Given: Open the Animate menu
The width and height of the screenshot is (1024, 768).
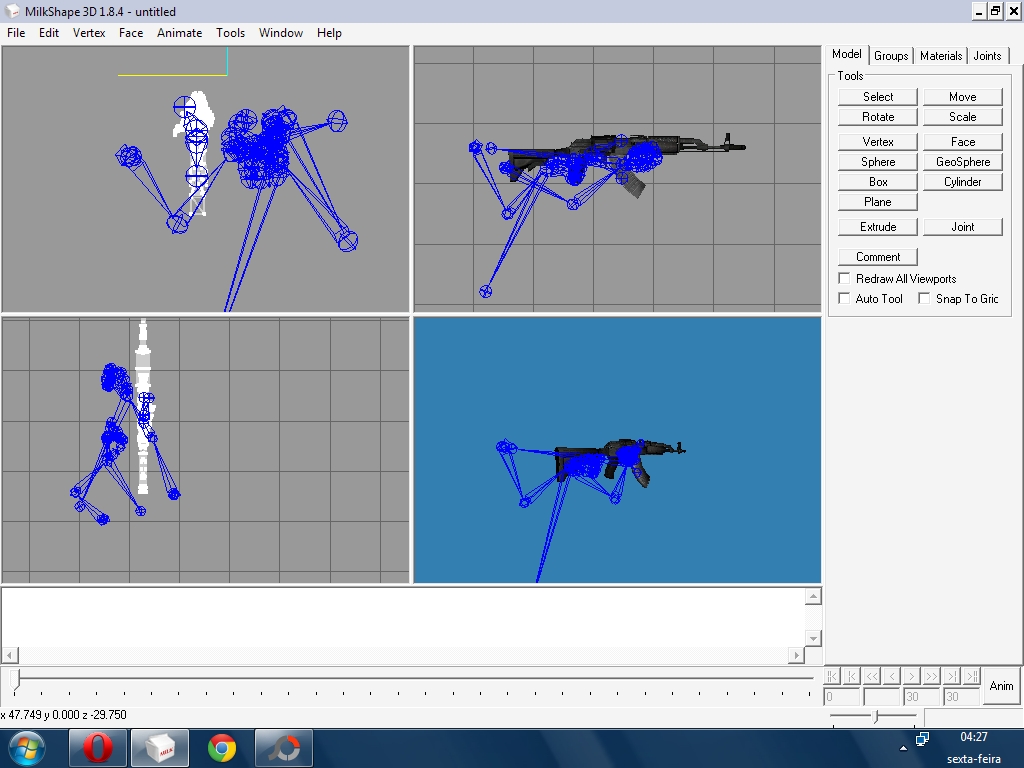Looking at the screenshot, I should click(x=180, y=33).
